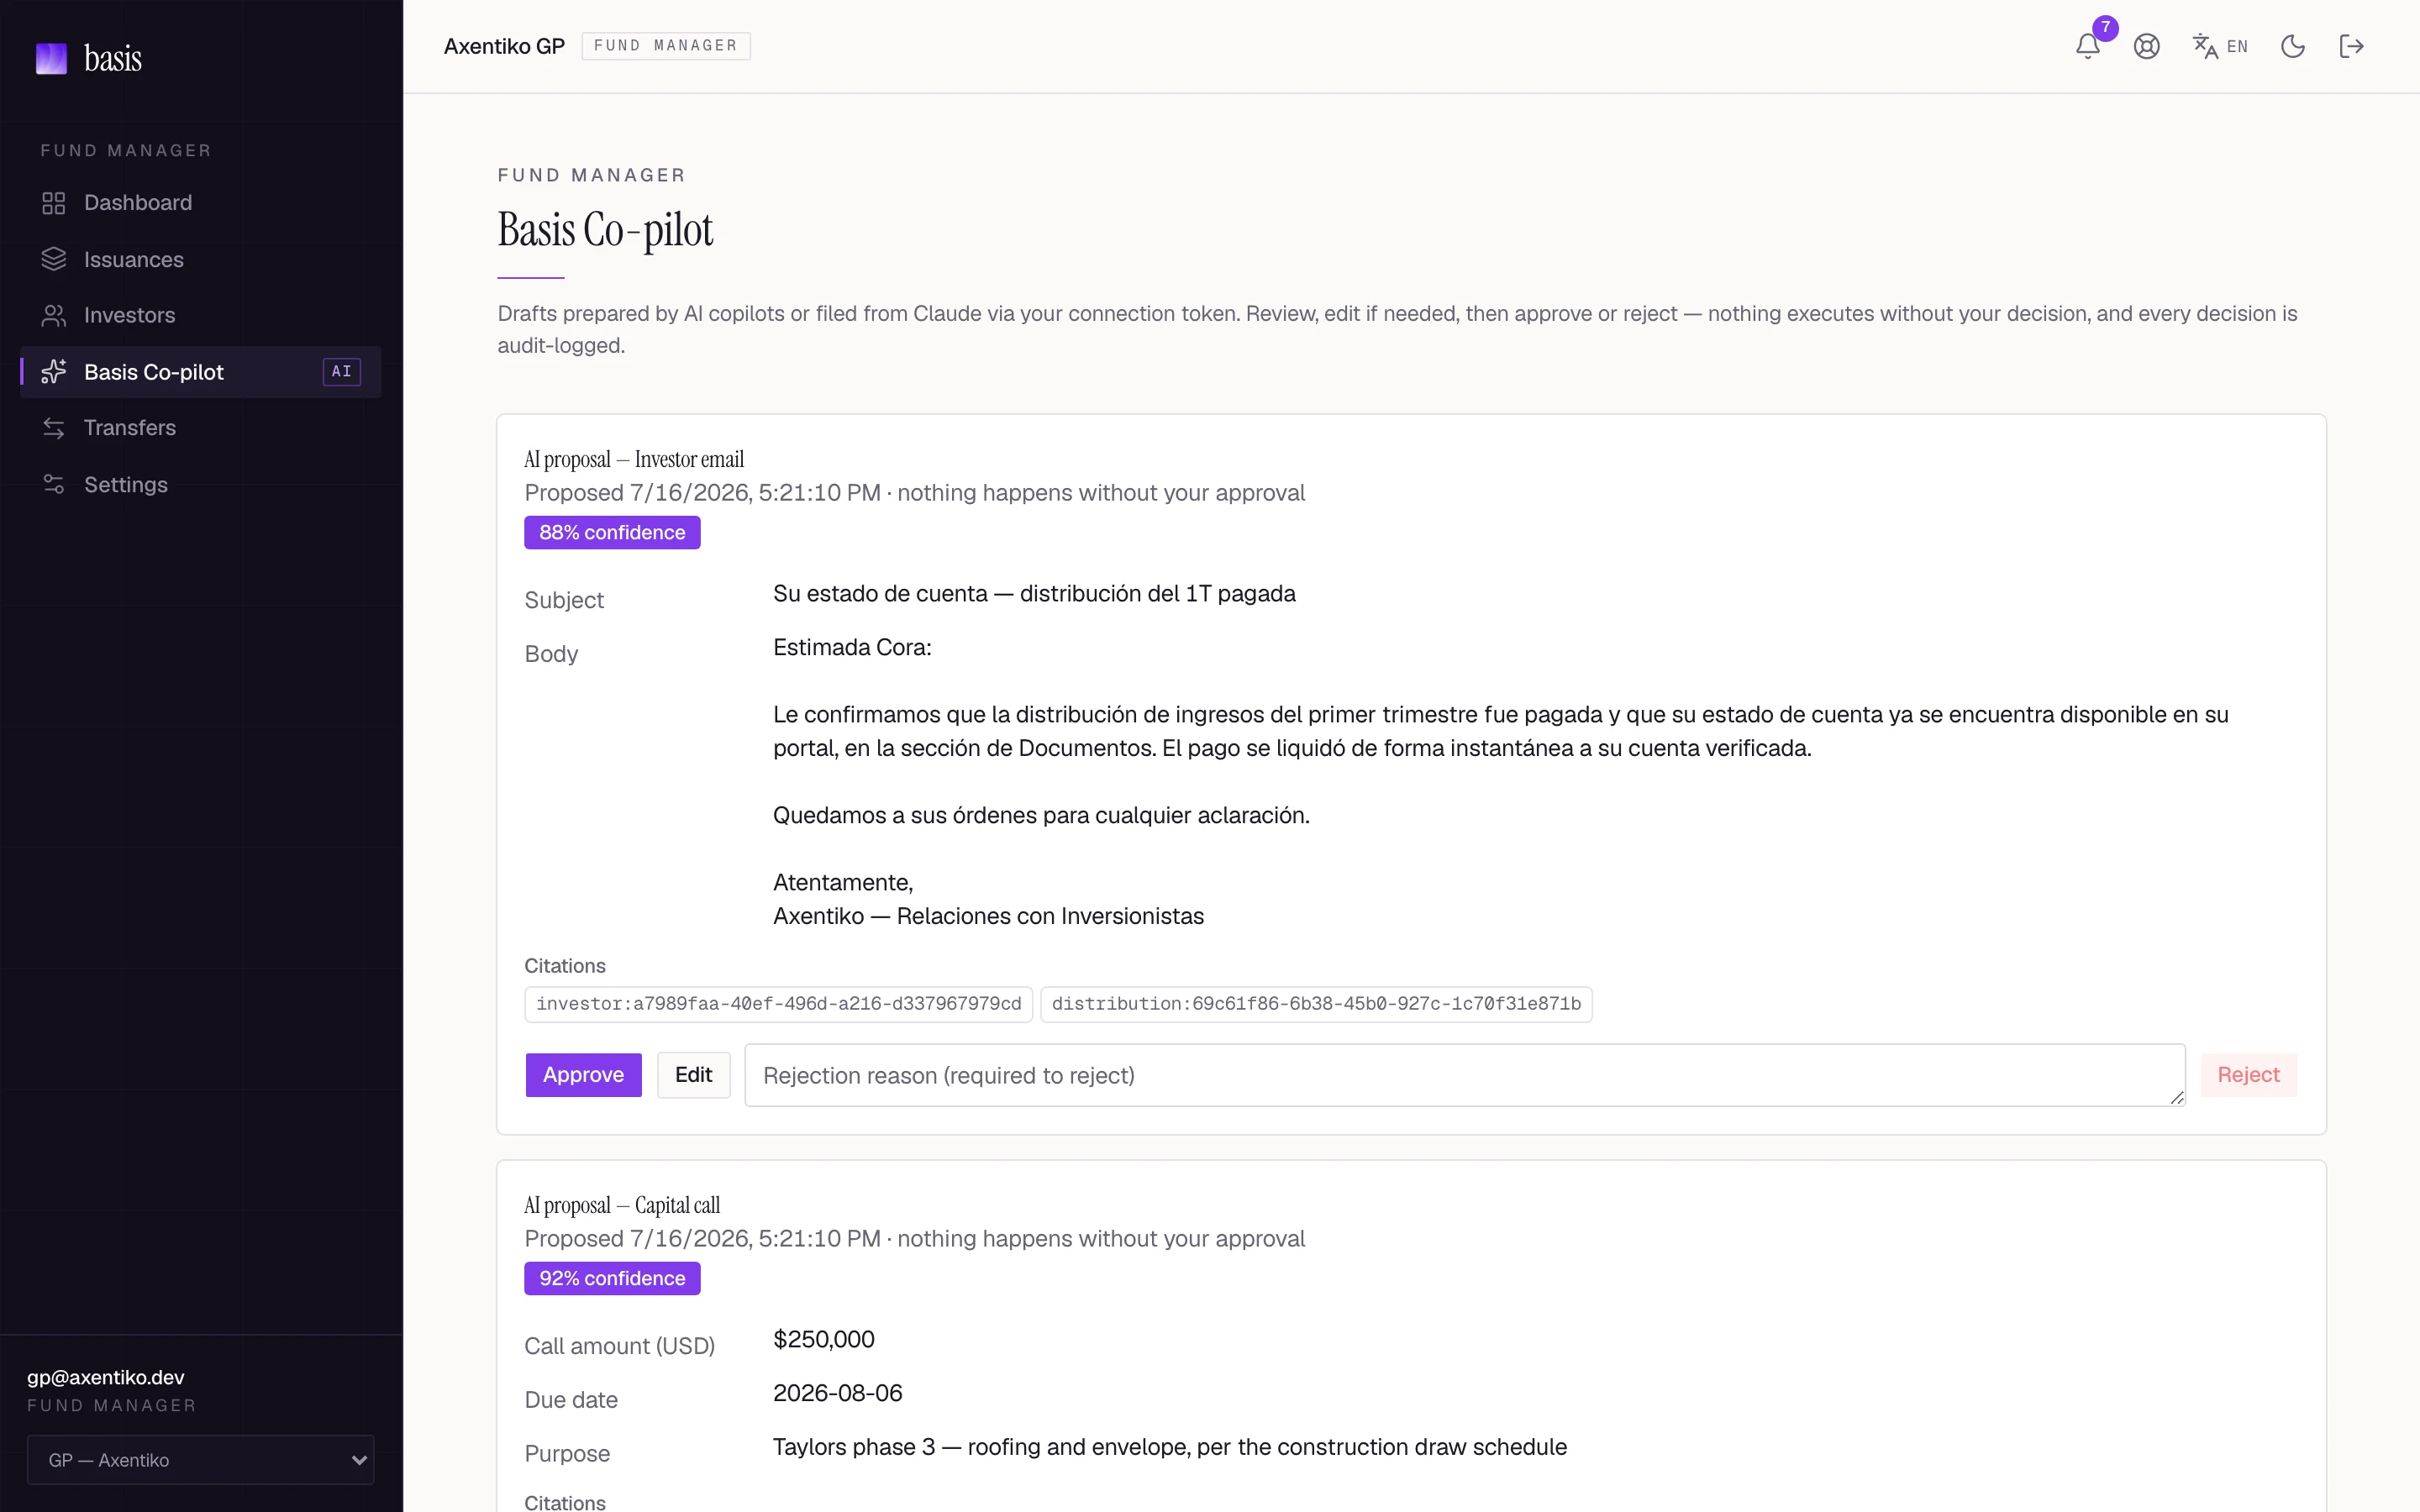Approve the investor email proposal
The image size is (2420, 1512).
[x=583, y=1075]
